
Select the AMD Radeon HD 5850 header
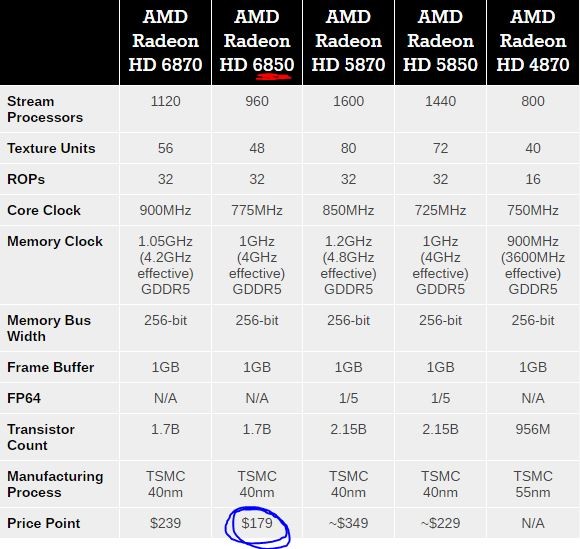440,41
